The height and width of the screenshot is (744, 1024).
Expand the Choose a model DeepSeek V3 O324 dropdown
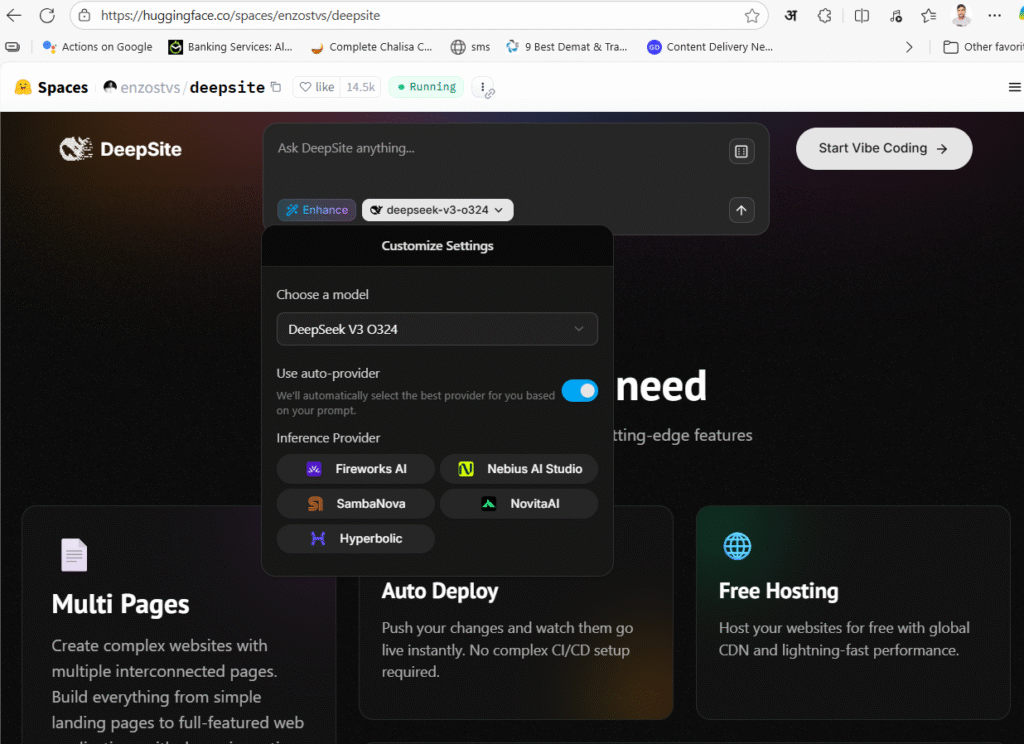tap(437, 329)
